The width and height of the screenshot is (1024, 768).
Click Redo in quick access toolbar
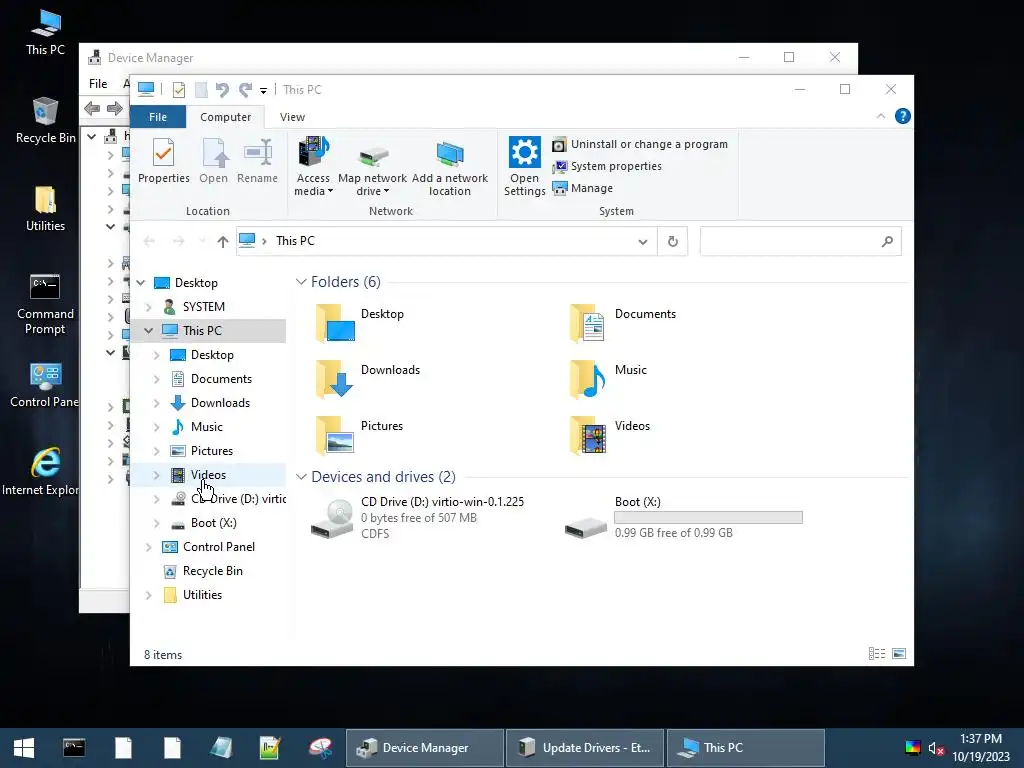click(245, 89)
